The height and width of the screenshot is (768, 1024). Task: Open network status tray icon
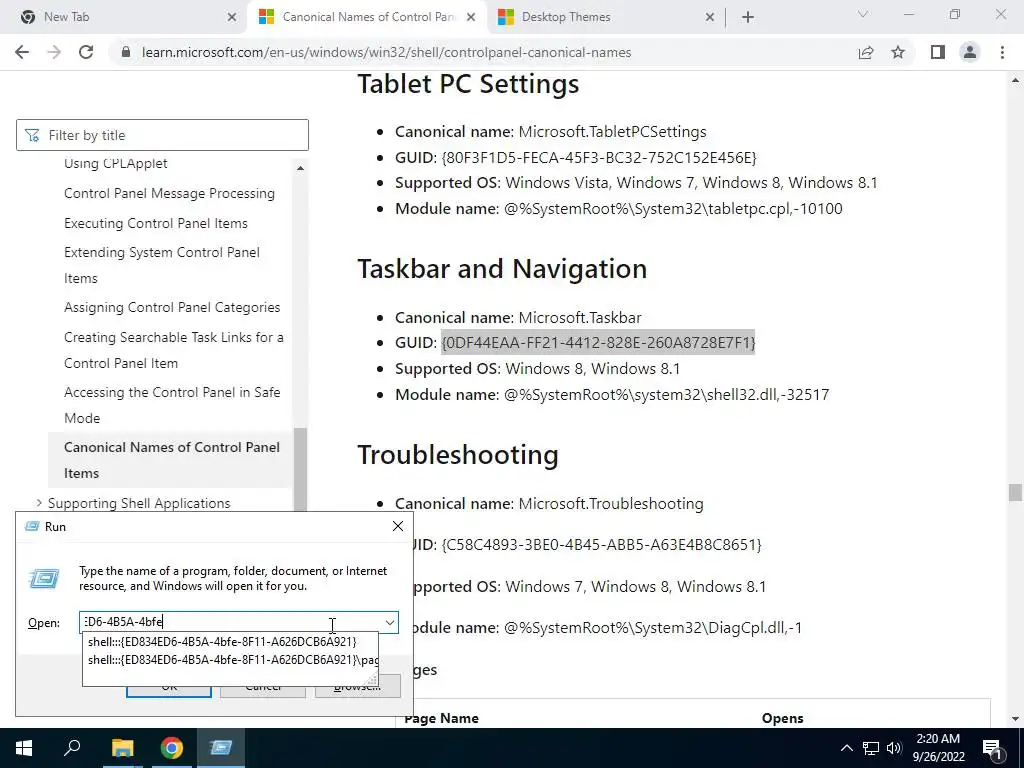coord(871,748)
